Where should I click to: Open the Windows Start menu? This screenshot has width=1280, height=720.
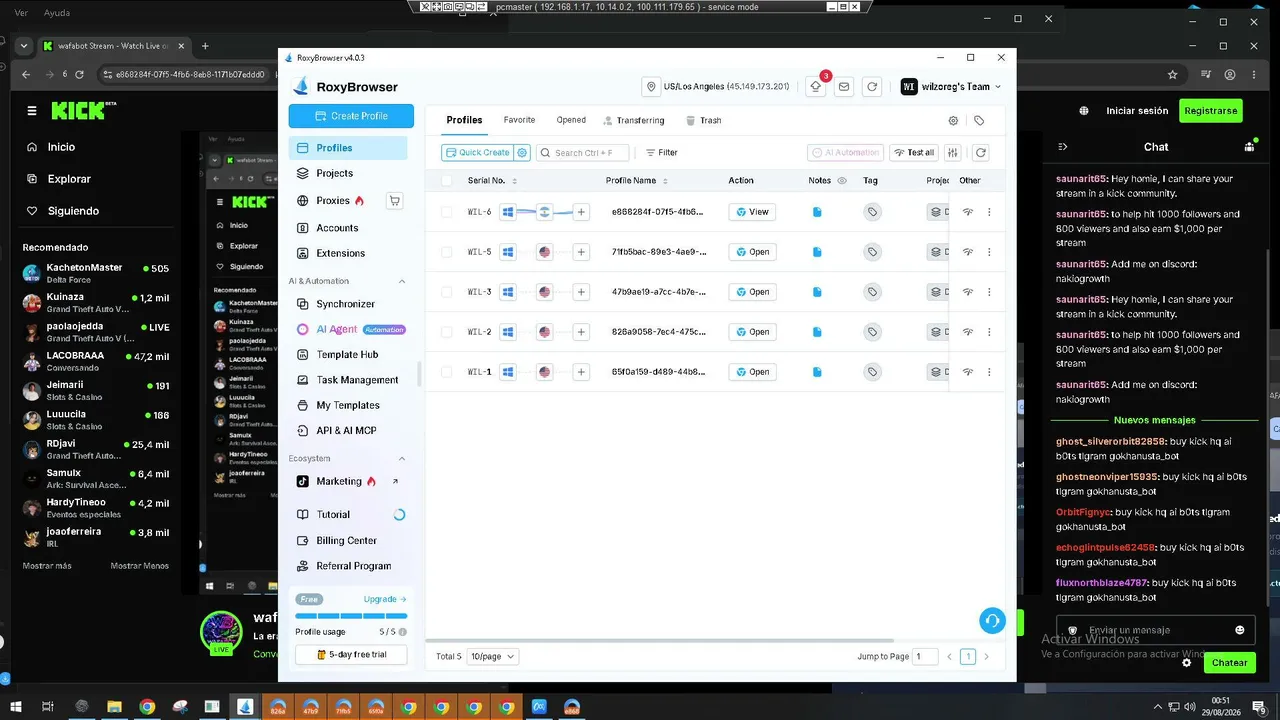pos(16,707)
